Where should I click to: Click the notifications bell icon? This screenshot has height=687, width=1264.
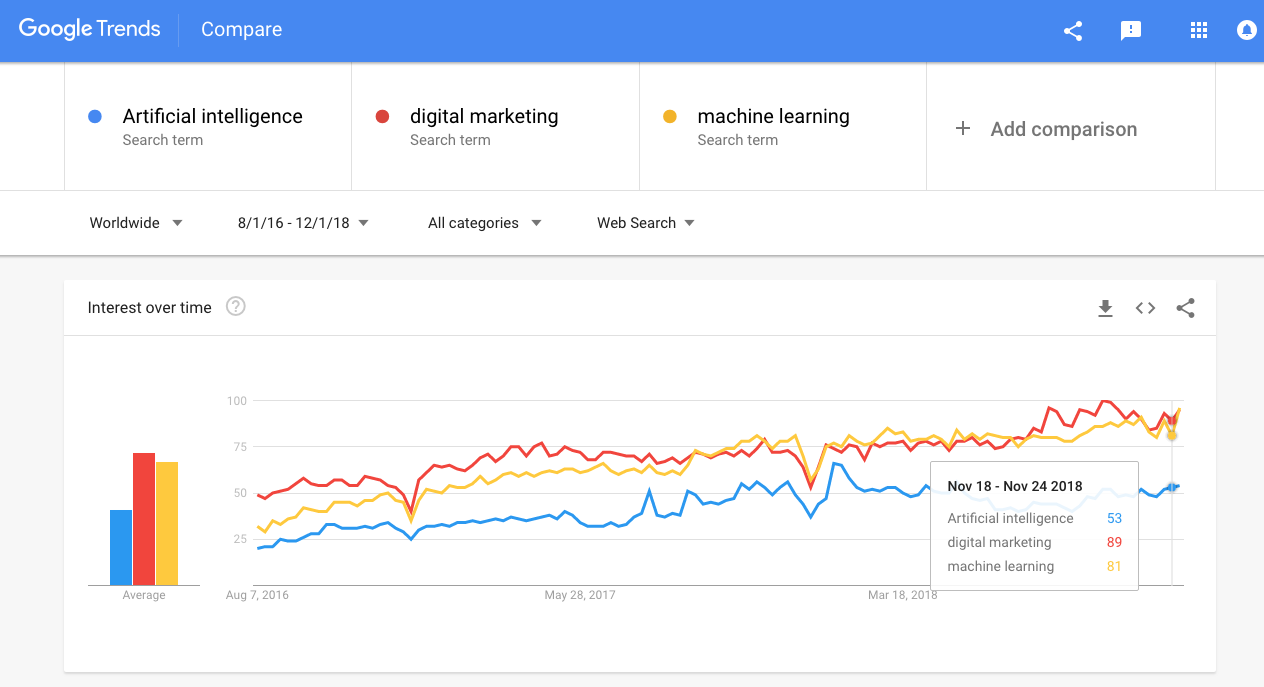(x=1246, y=30)
